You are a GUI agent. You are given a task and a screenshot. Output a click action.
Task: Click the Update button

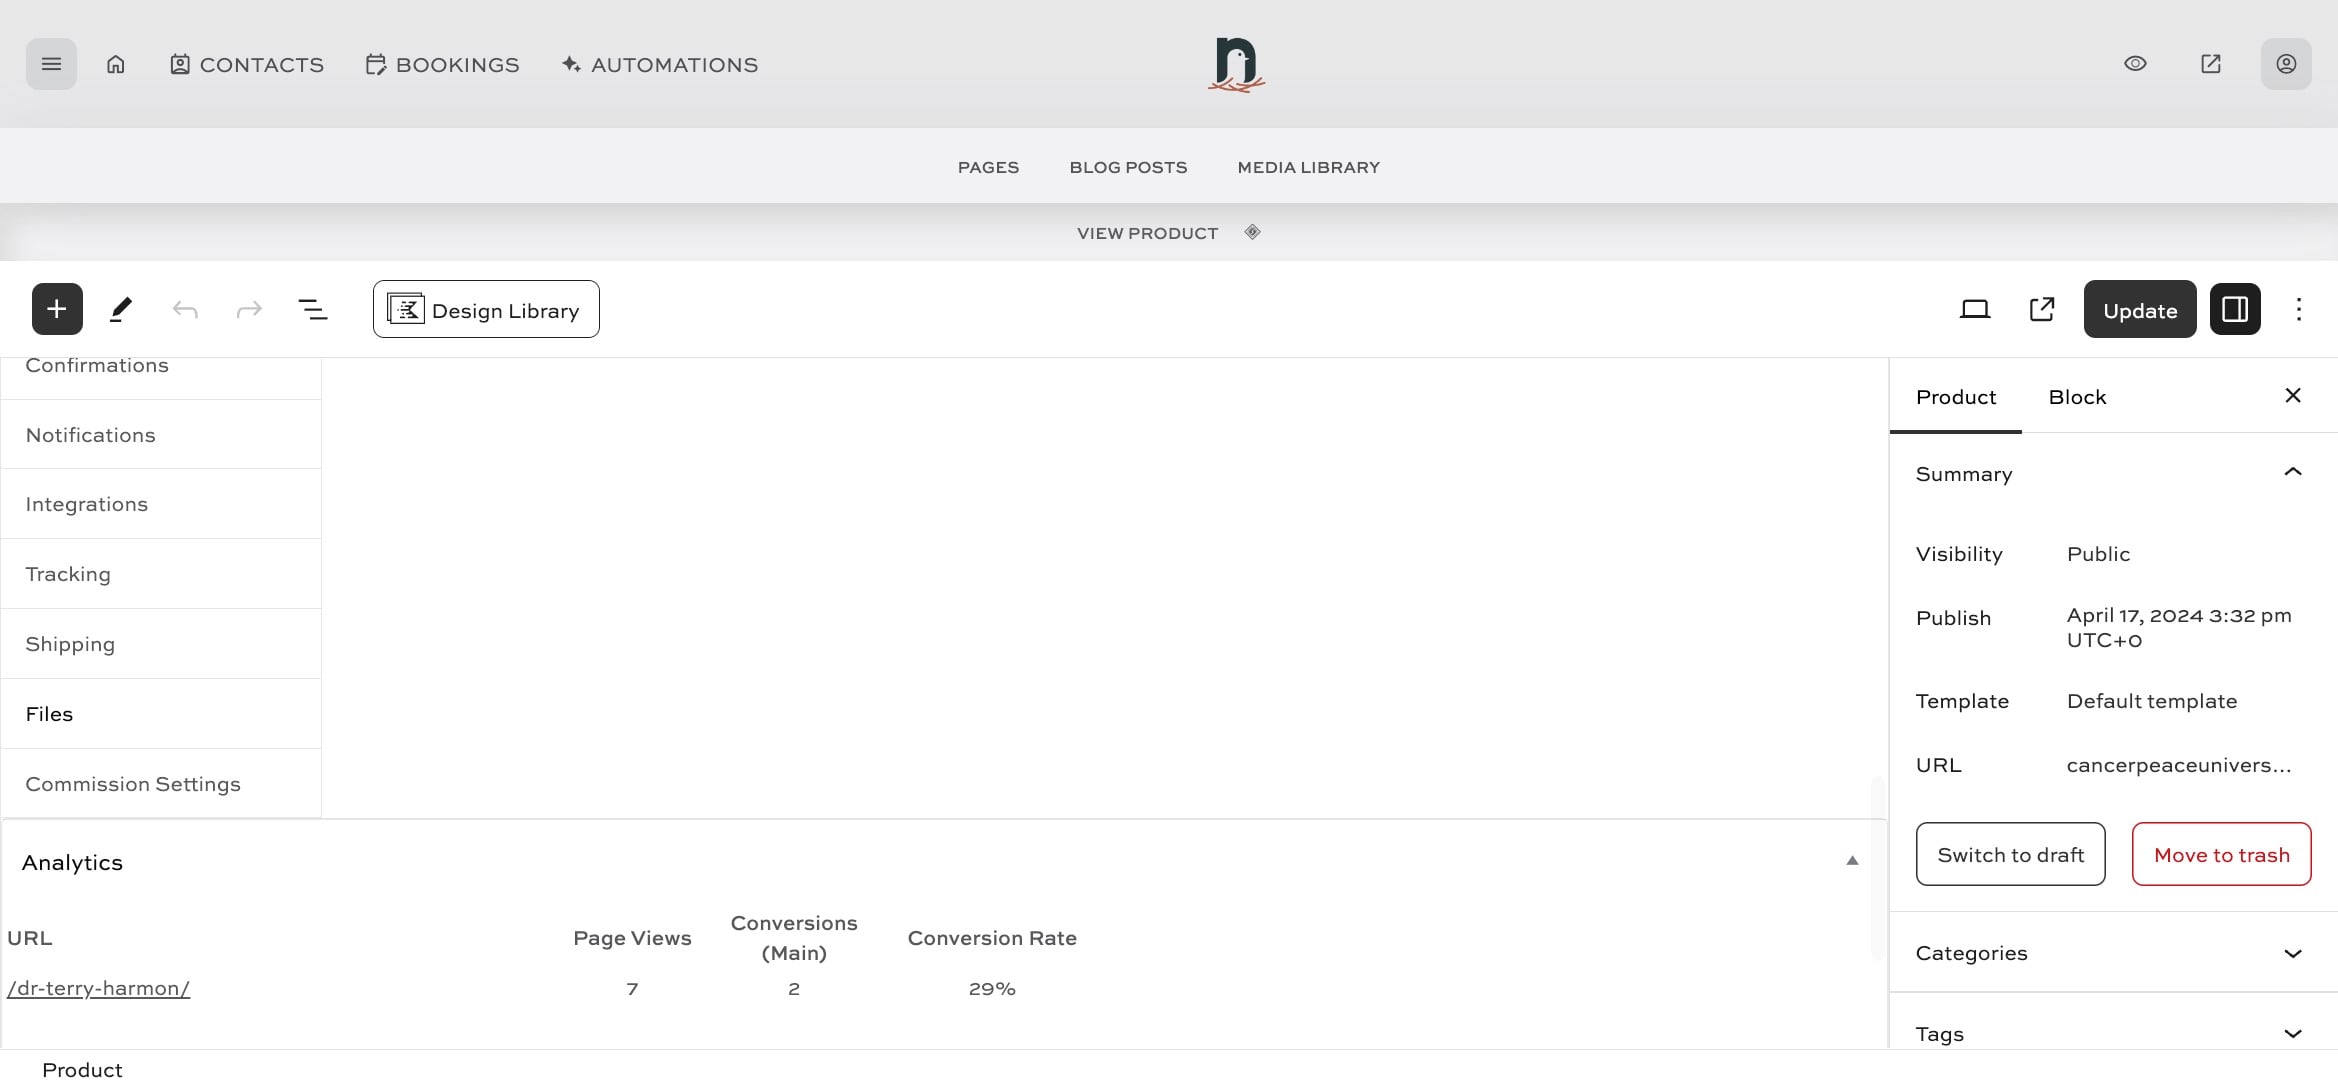(2139, 310)
